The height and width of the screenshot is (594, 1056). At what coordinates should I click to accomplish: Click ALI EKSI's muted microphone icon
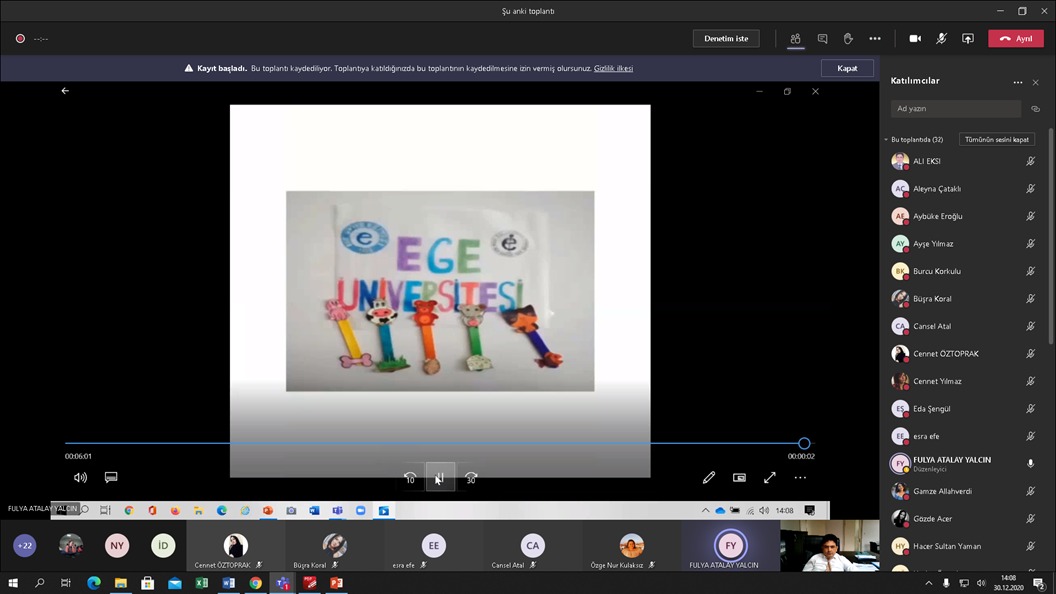tap(1030, 161)
